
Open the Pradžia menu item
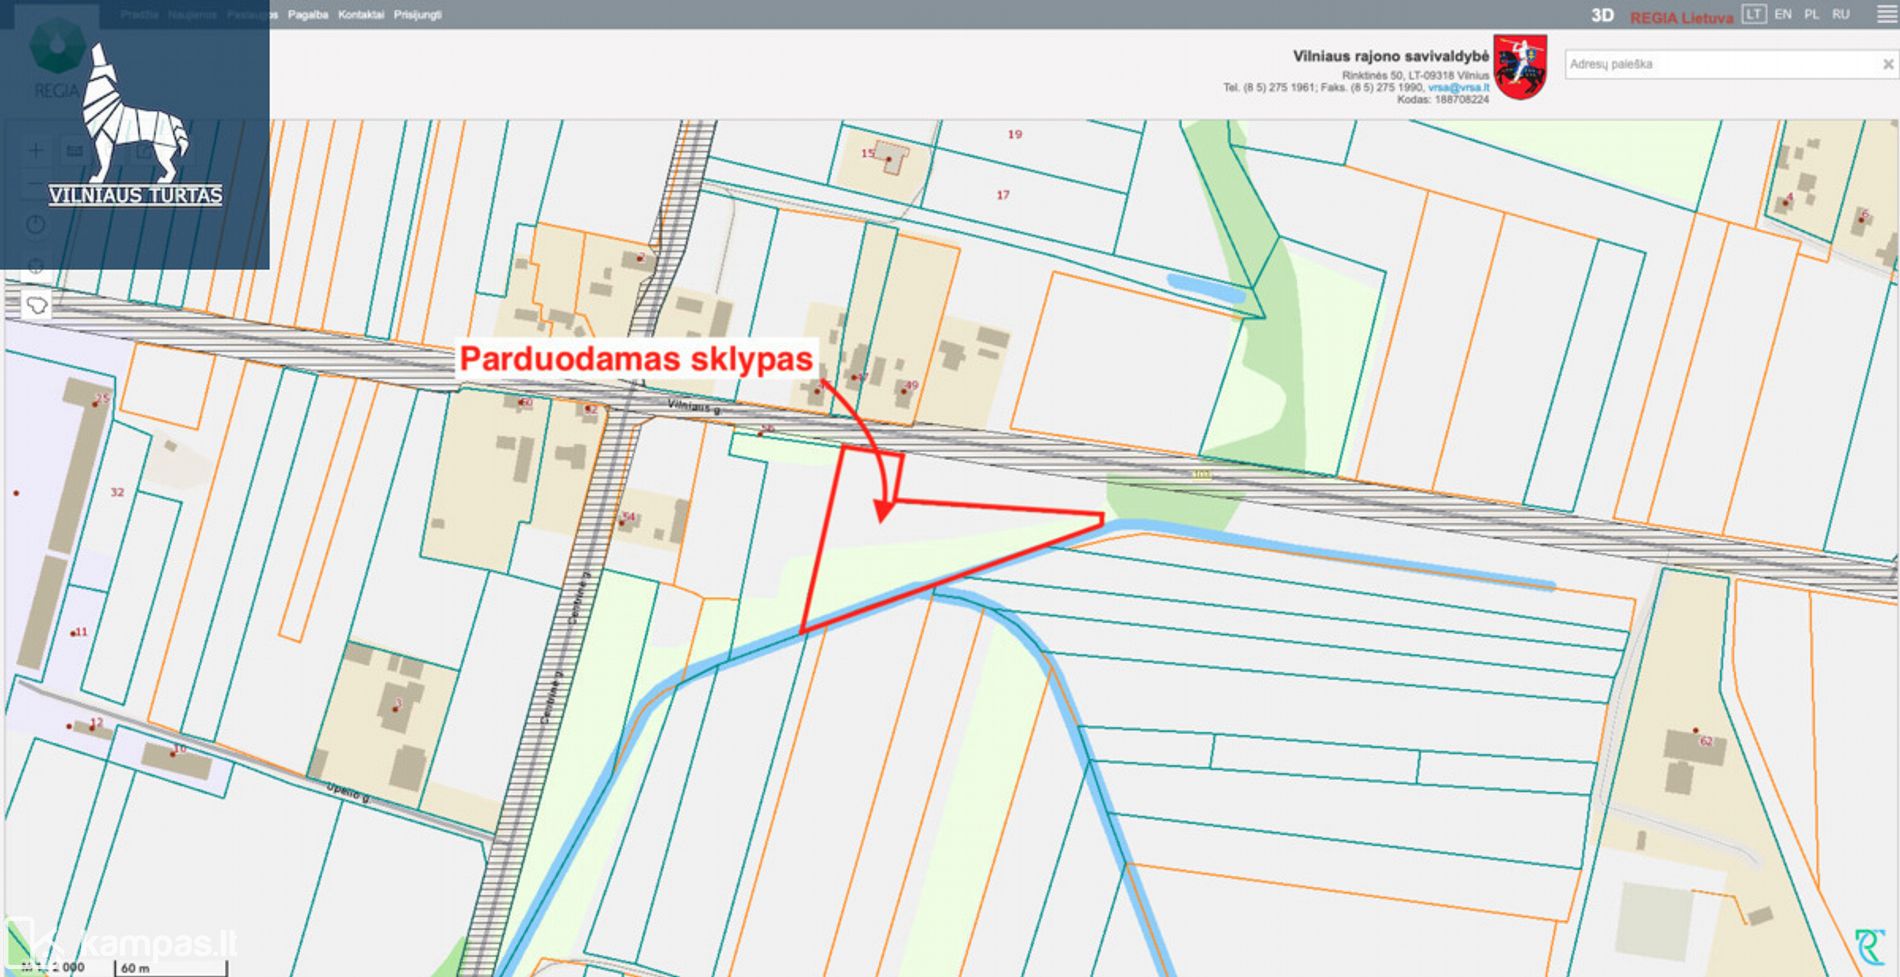pos(140,15)
